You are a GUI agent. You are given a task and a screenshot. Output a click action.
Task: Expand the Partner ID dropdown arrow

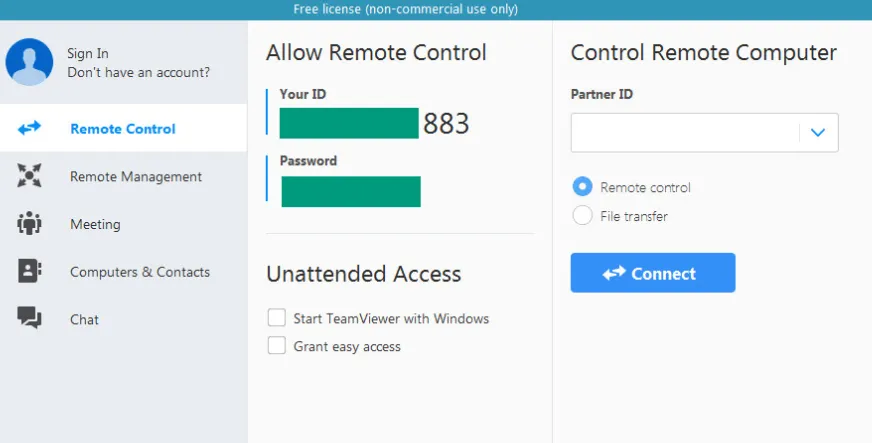click(818, 132)
